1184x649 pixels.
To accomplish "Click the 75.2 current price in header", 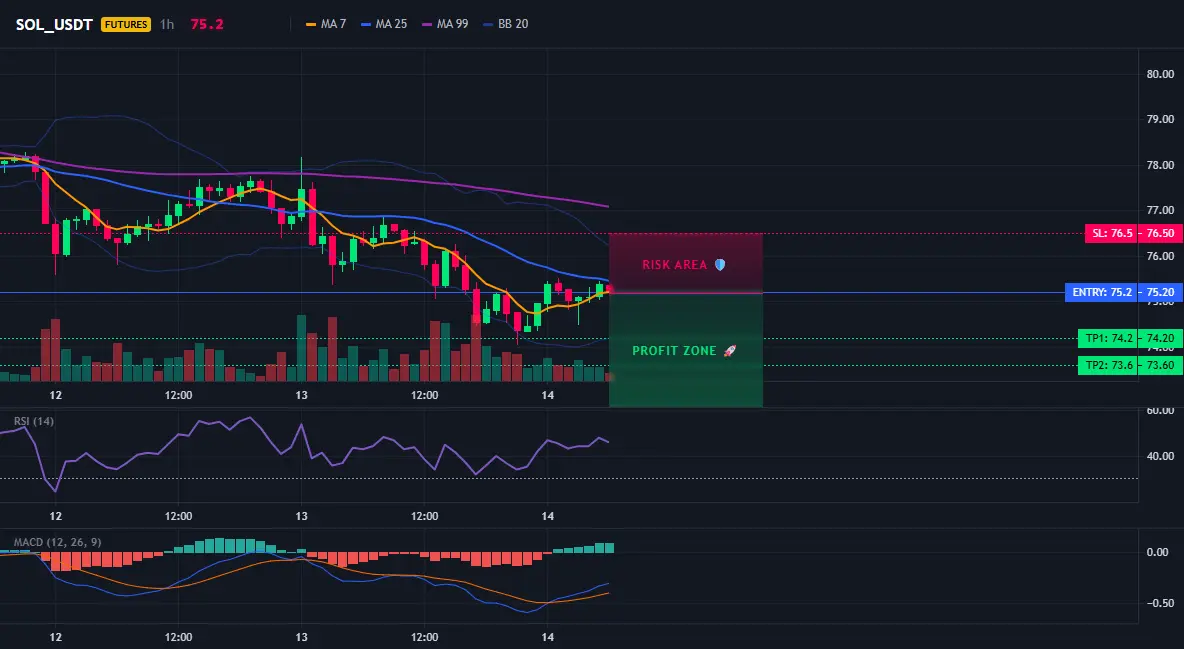I will (207, 24).
